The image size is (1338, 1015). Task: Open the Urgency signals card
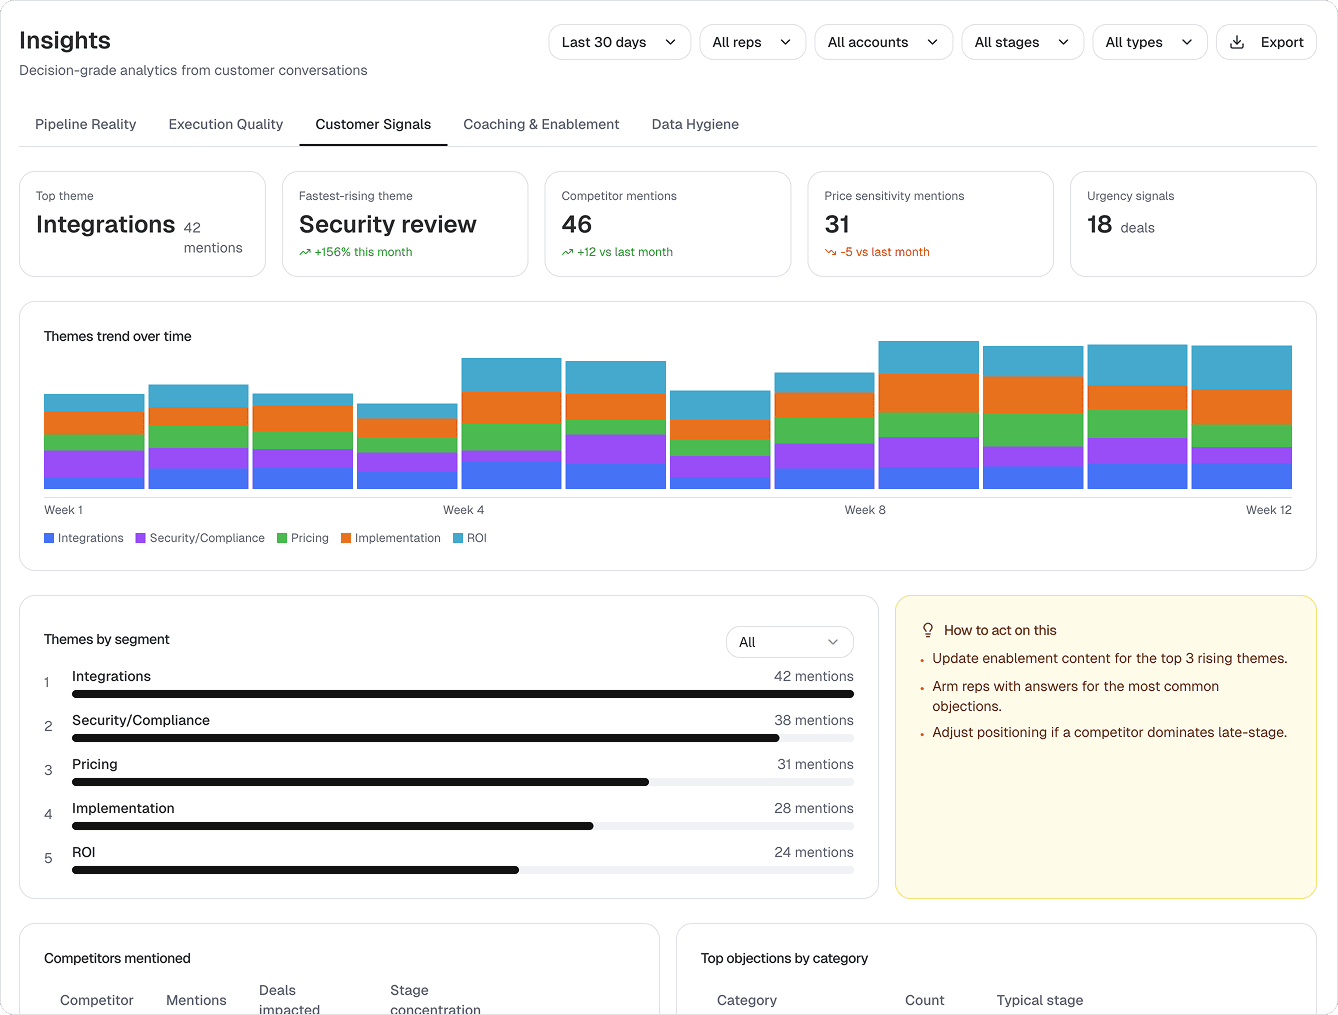pos(1193,224)
